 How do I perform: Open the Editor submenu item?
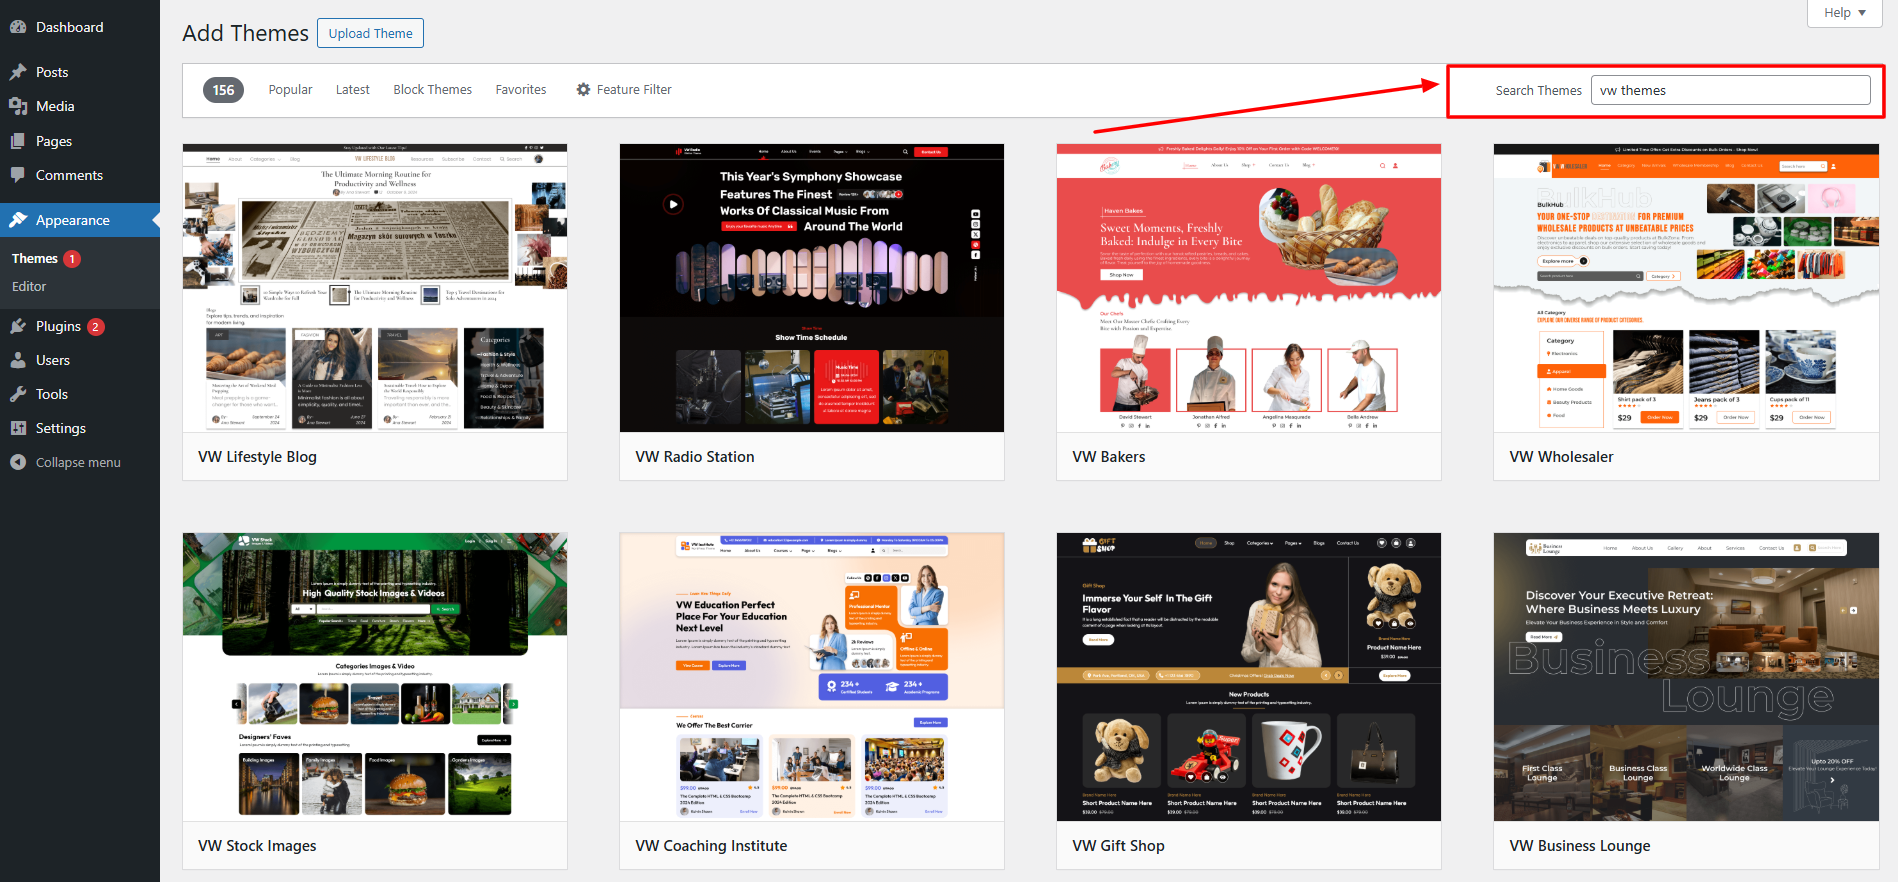point(29,287)
